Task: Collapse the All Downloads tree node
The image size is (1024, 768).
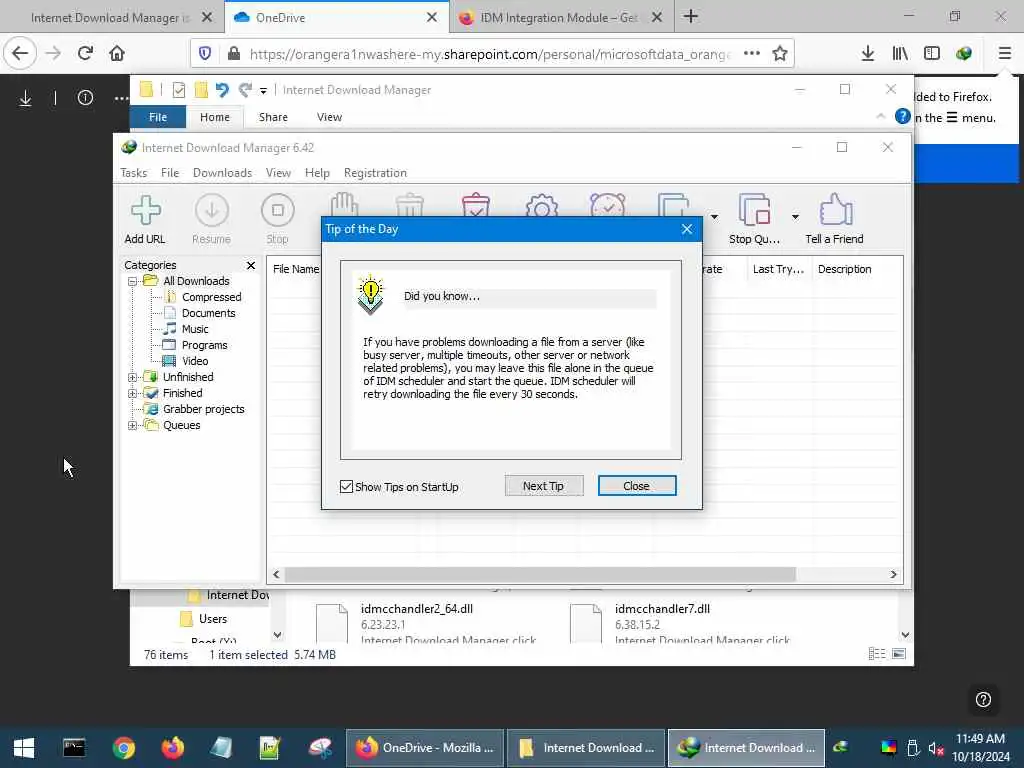Action: 133,281
